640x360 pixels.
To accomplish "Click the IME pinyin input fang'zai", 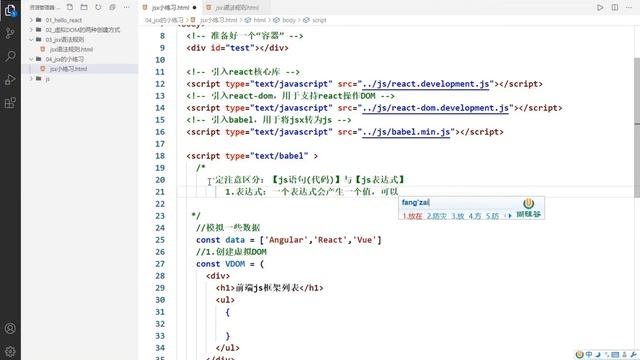I will [x=416, y=202].
